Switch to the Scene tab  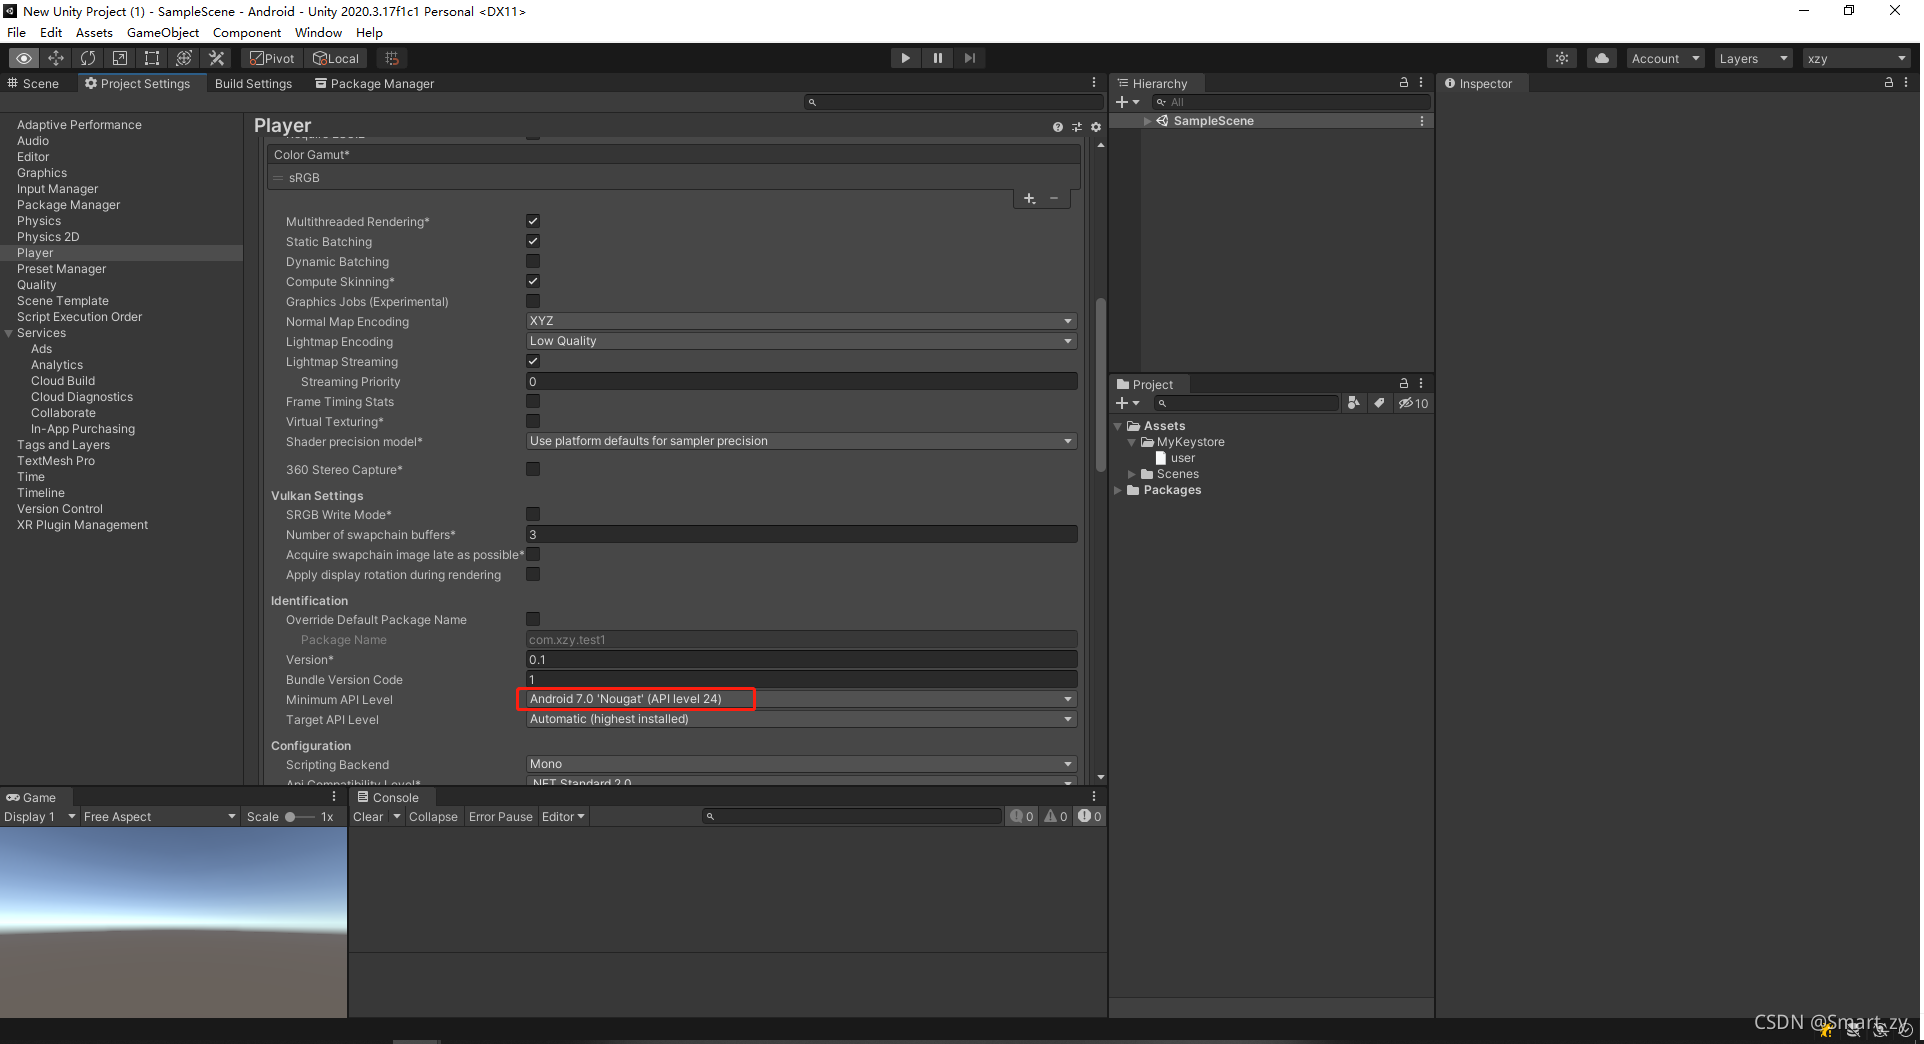point(33,83)
